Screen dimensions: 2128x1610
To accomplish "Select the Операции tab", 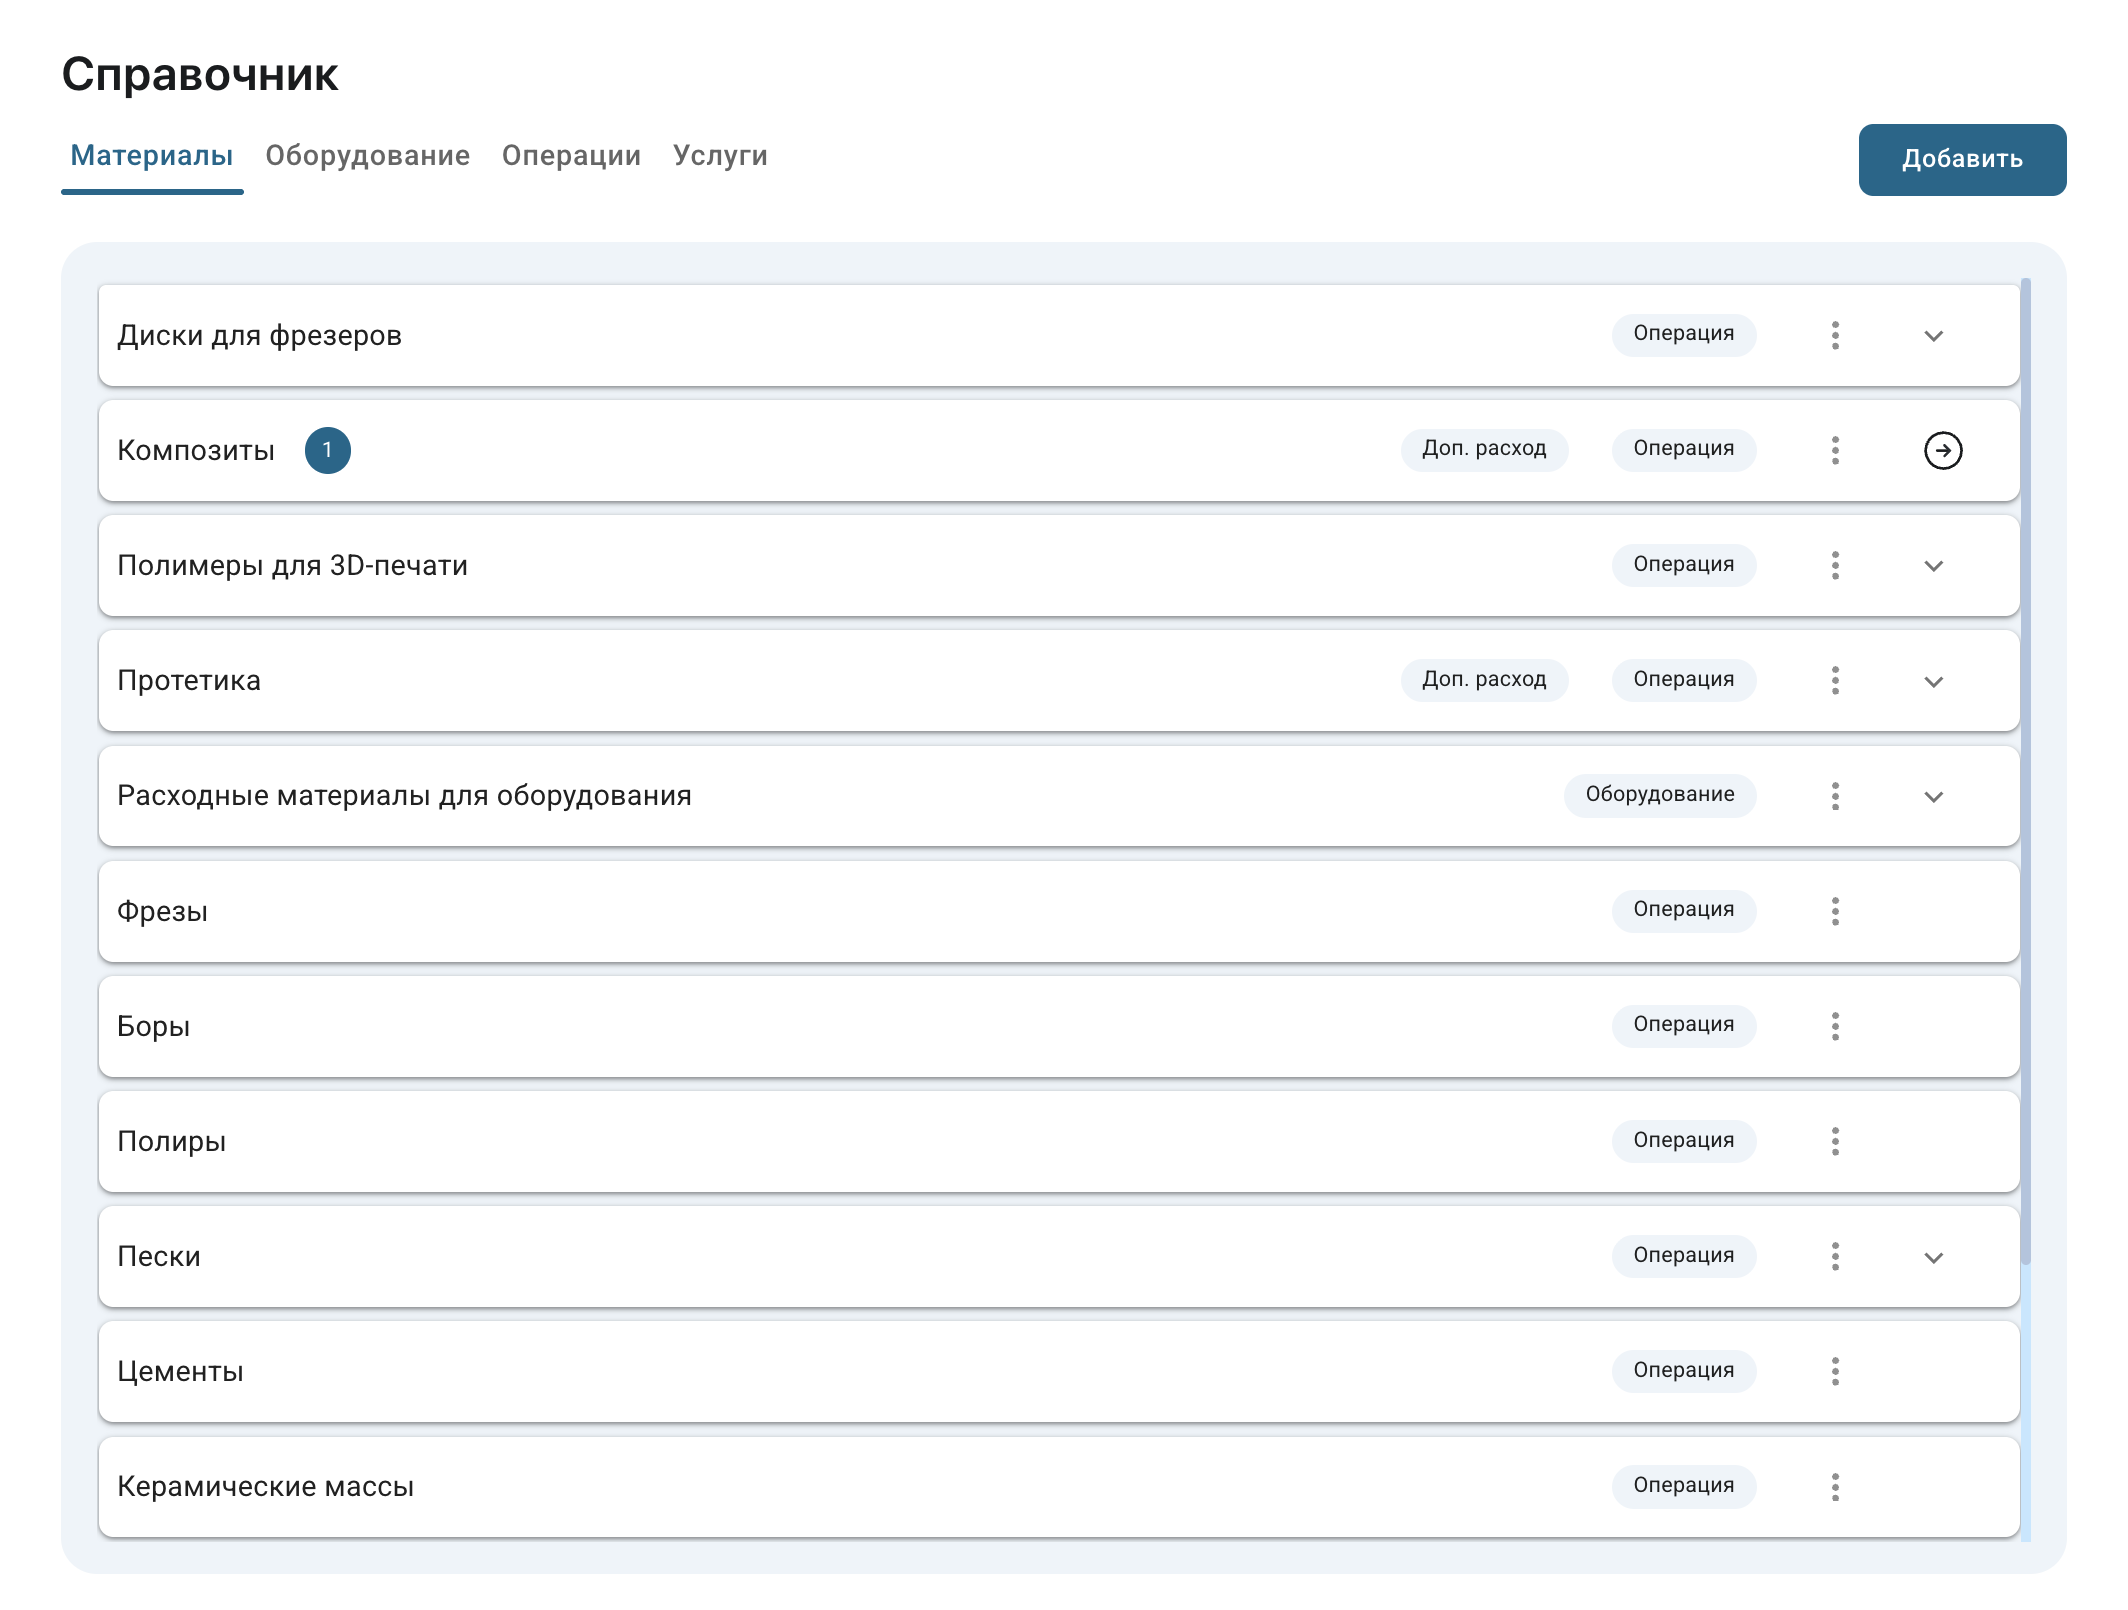I will 571,156.
